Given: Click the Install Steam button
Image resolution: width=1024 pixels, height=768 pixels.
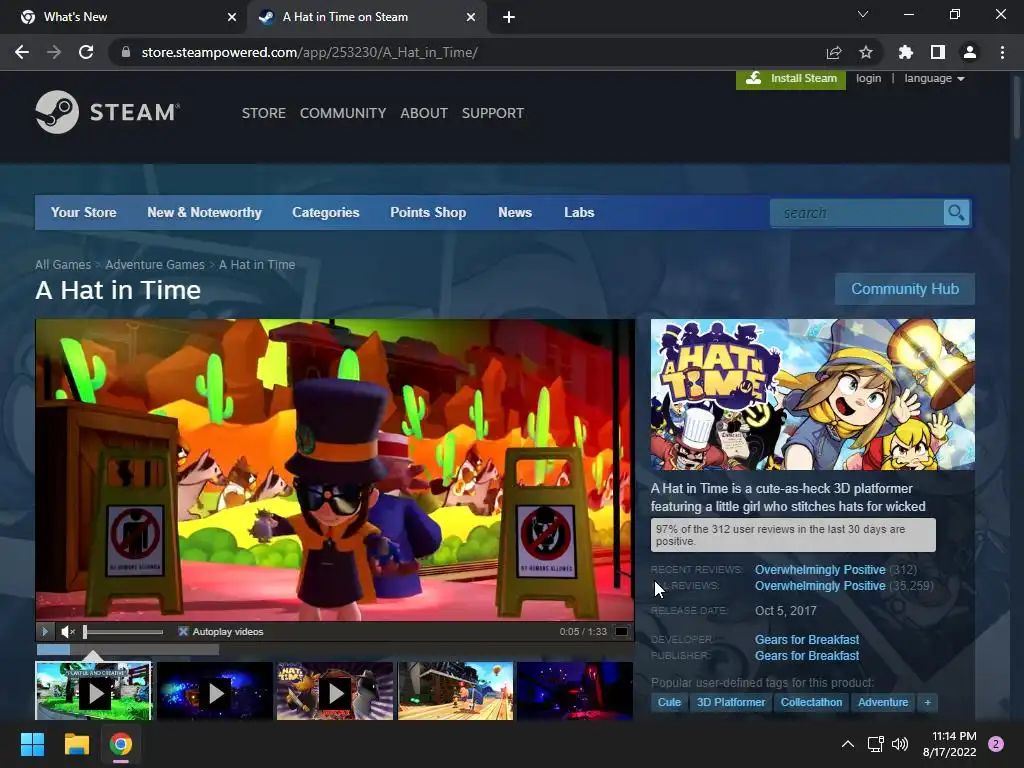Looking at the screenshot, I should [791, 78].
